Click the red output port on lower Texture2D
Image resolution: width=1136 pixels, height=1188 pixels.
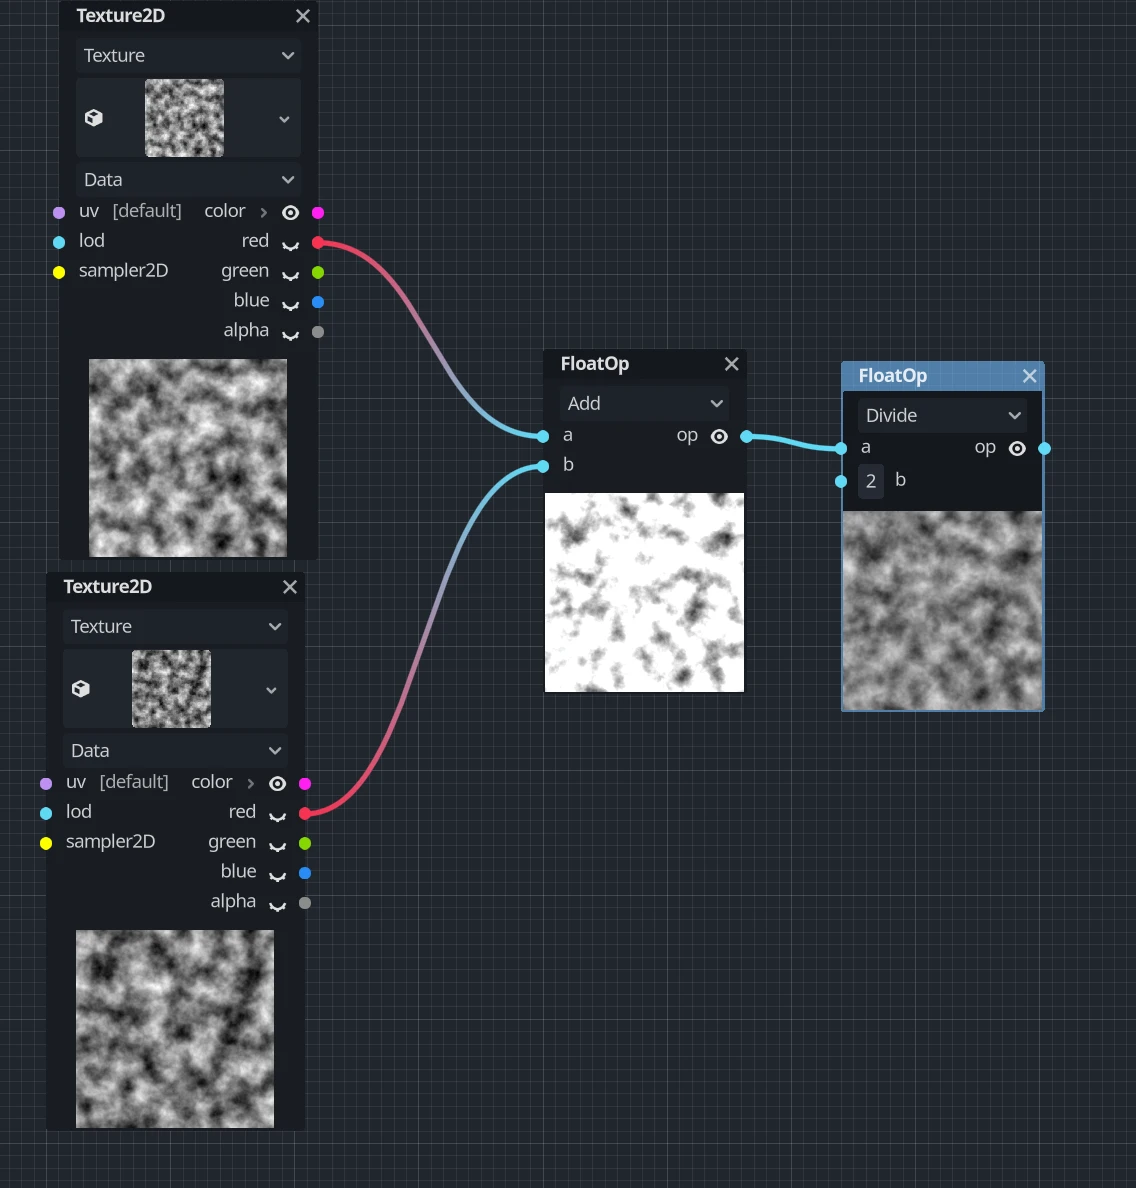tap(305, 813)
